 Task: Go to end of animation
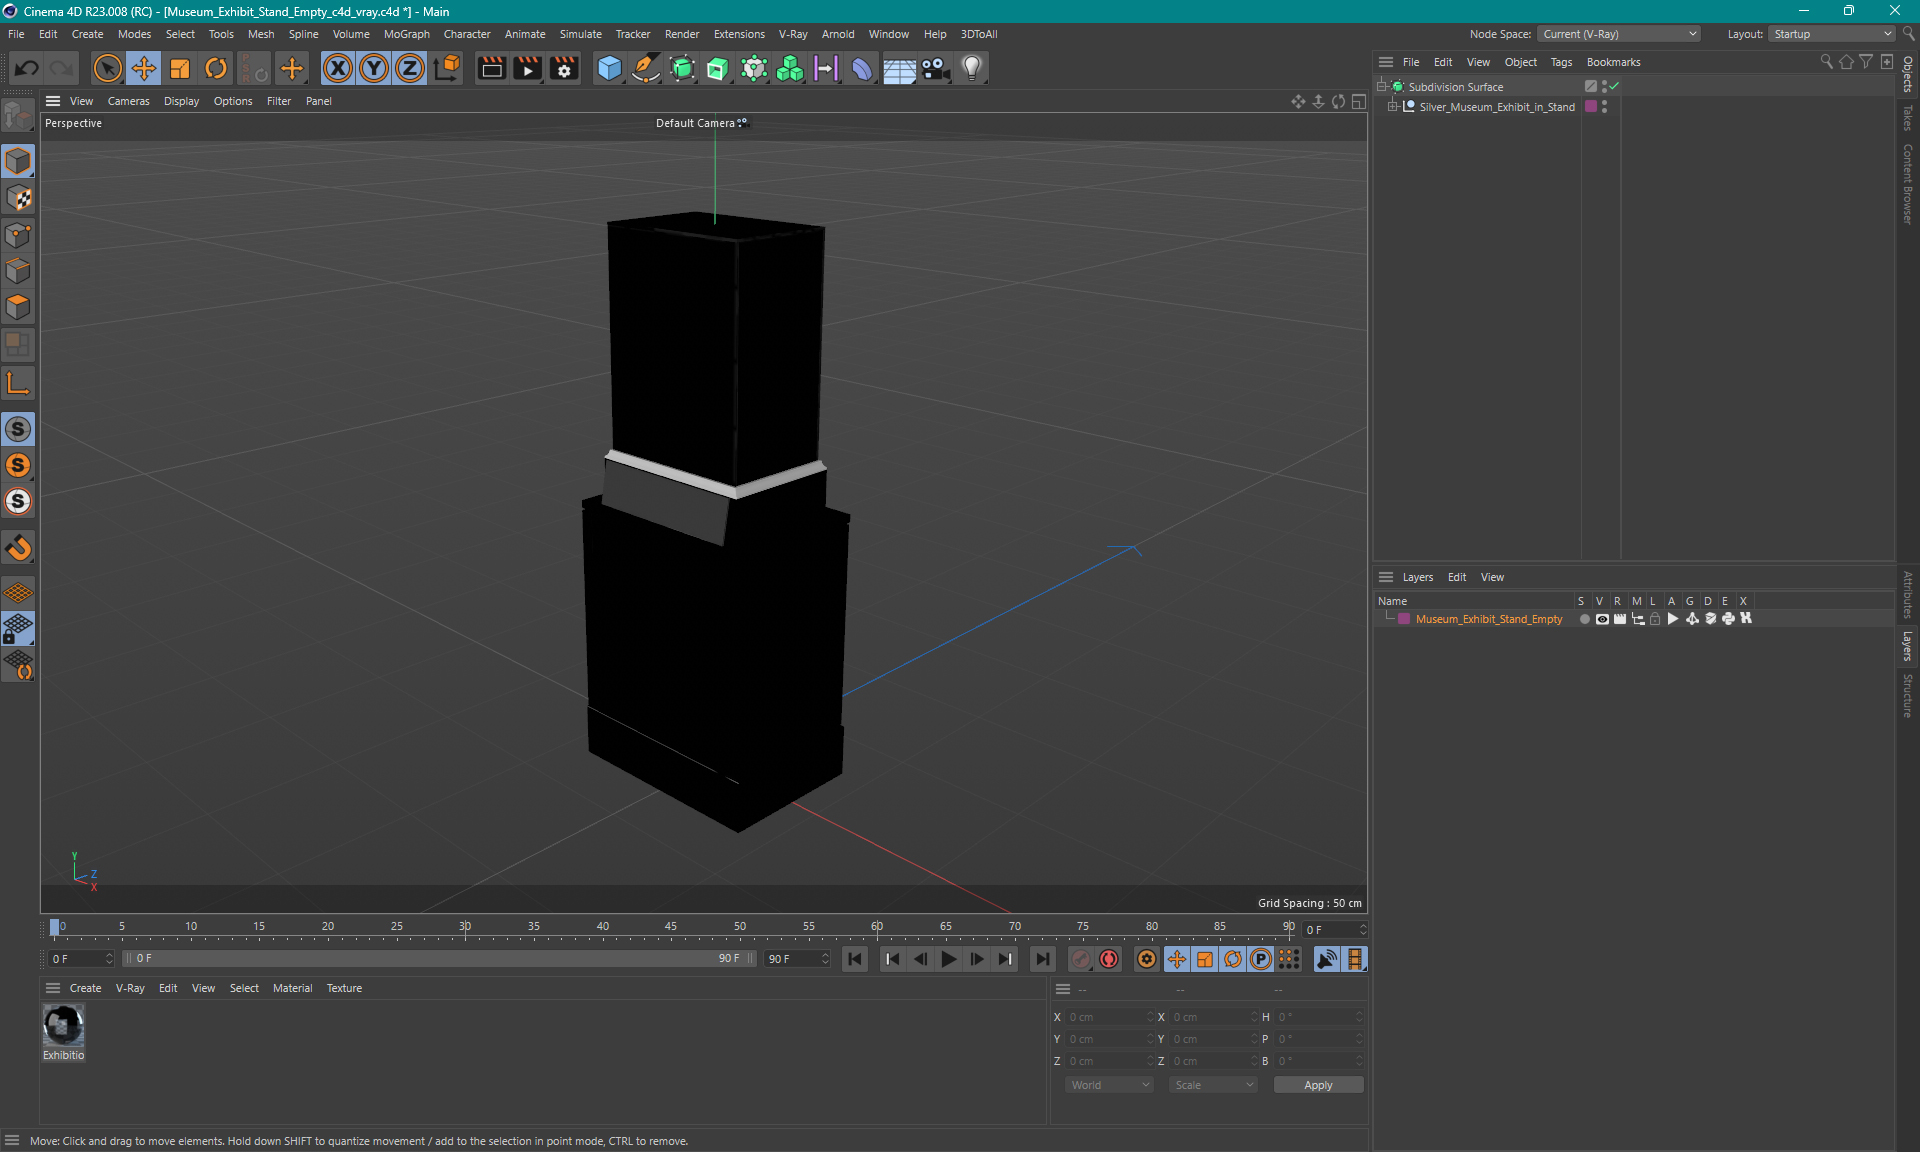(x=1042, y=959)
